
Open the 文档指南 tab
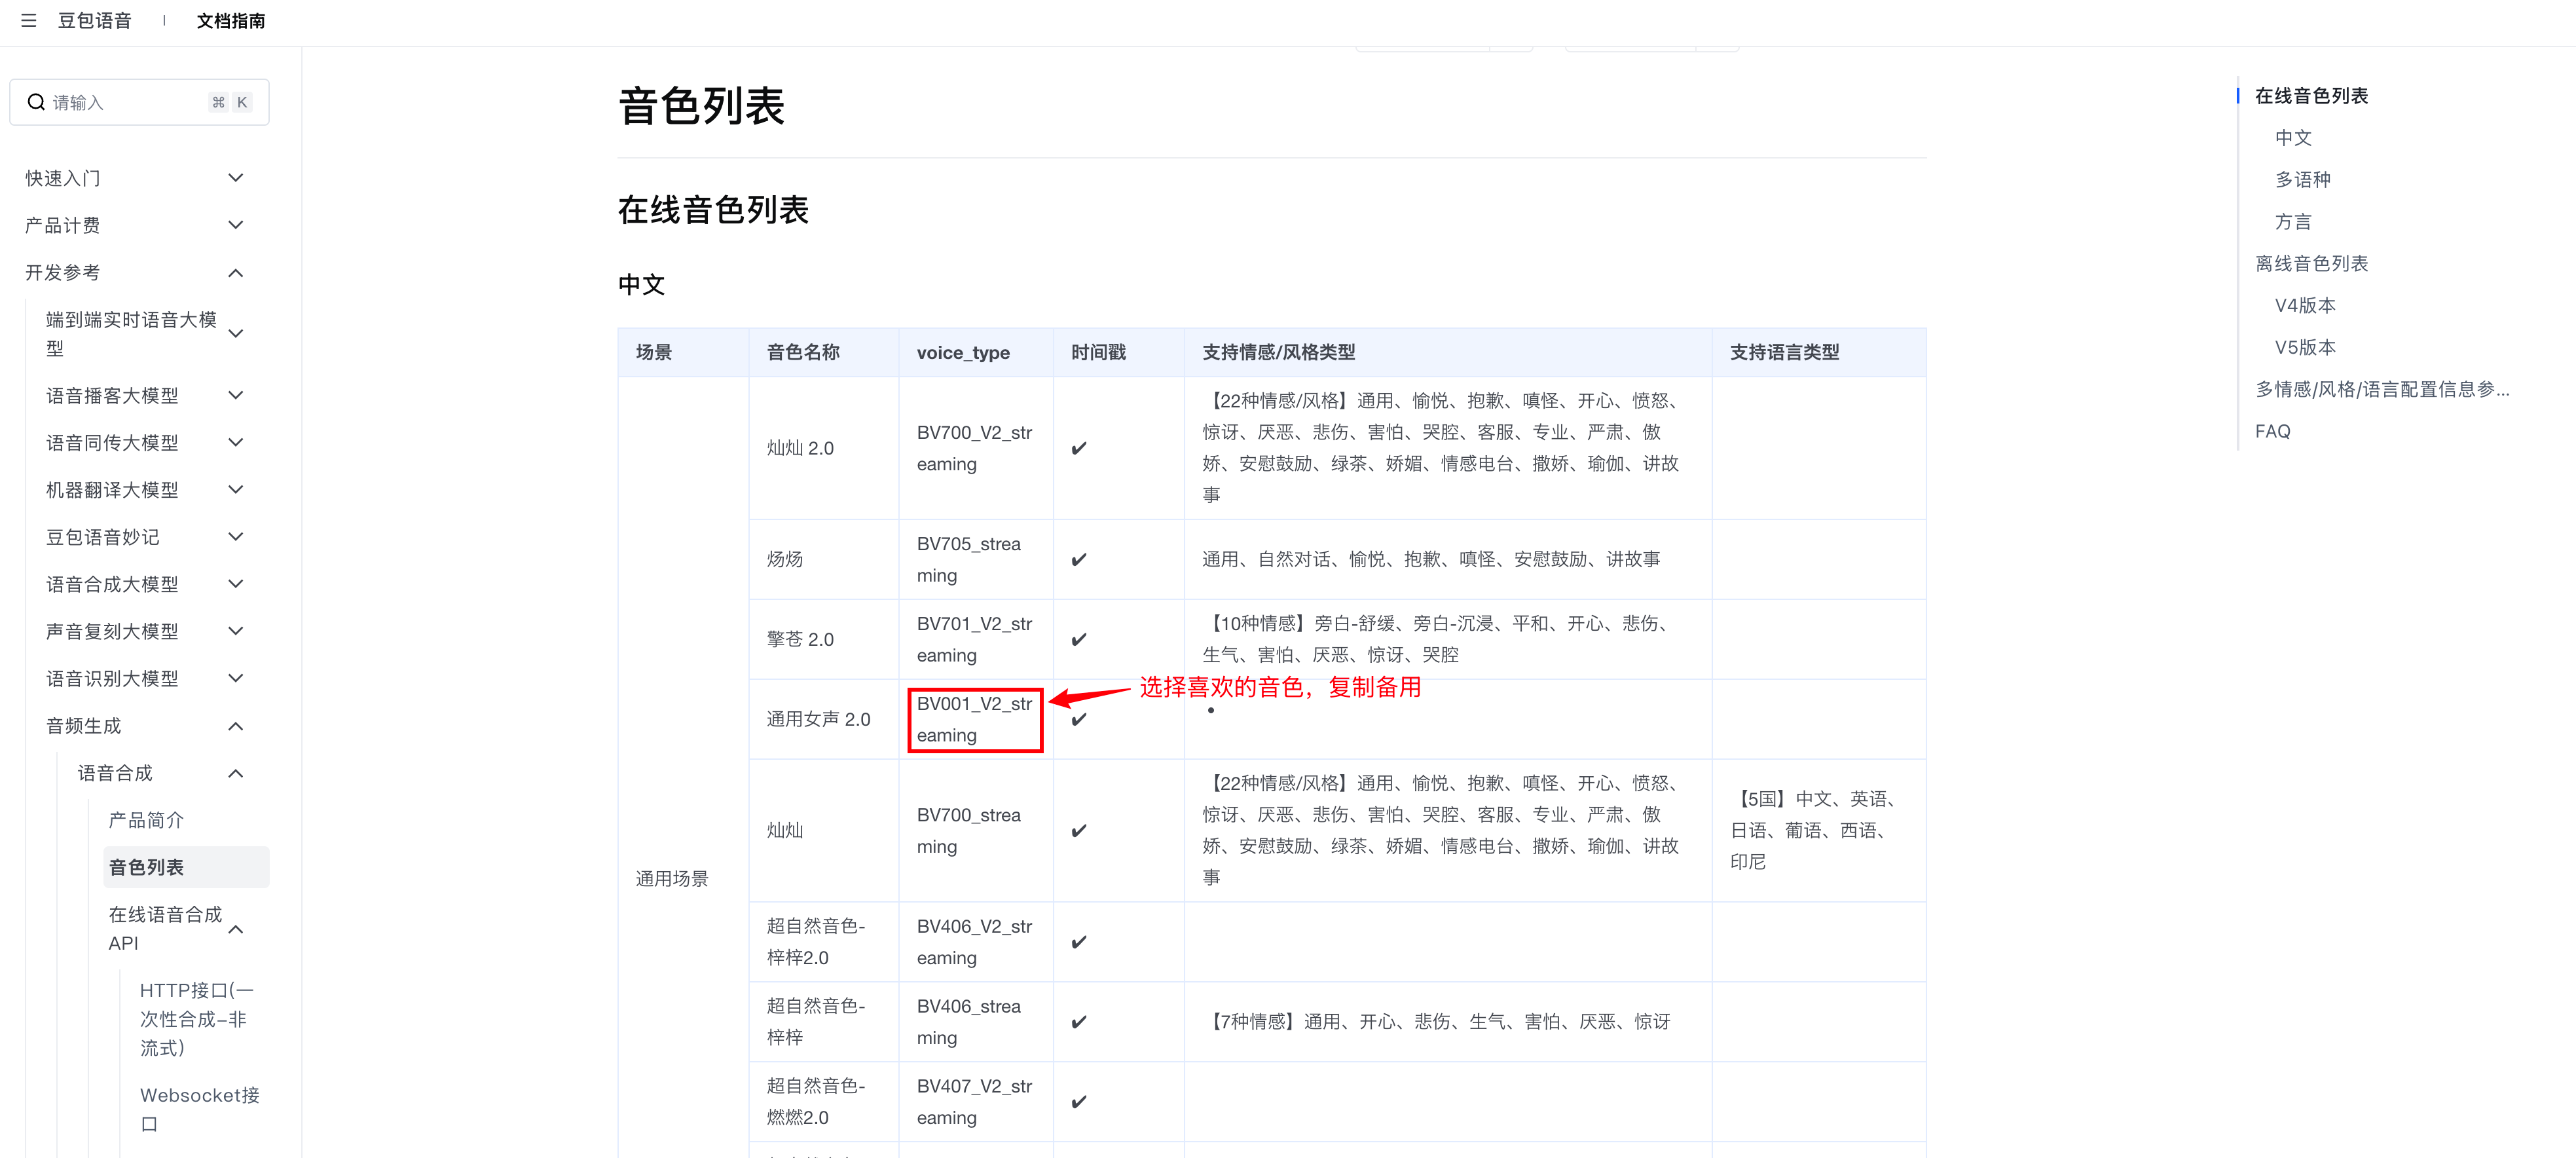230,21
